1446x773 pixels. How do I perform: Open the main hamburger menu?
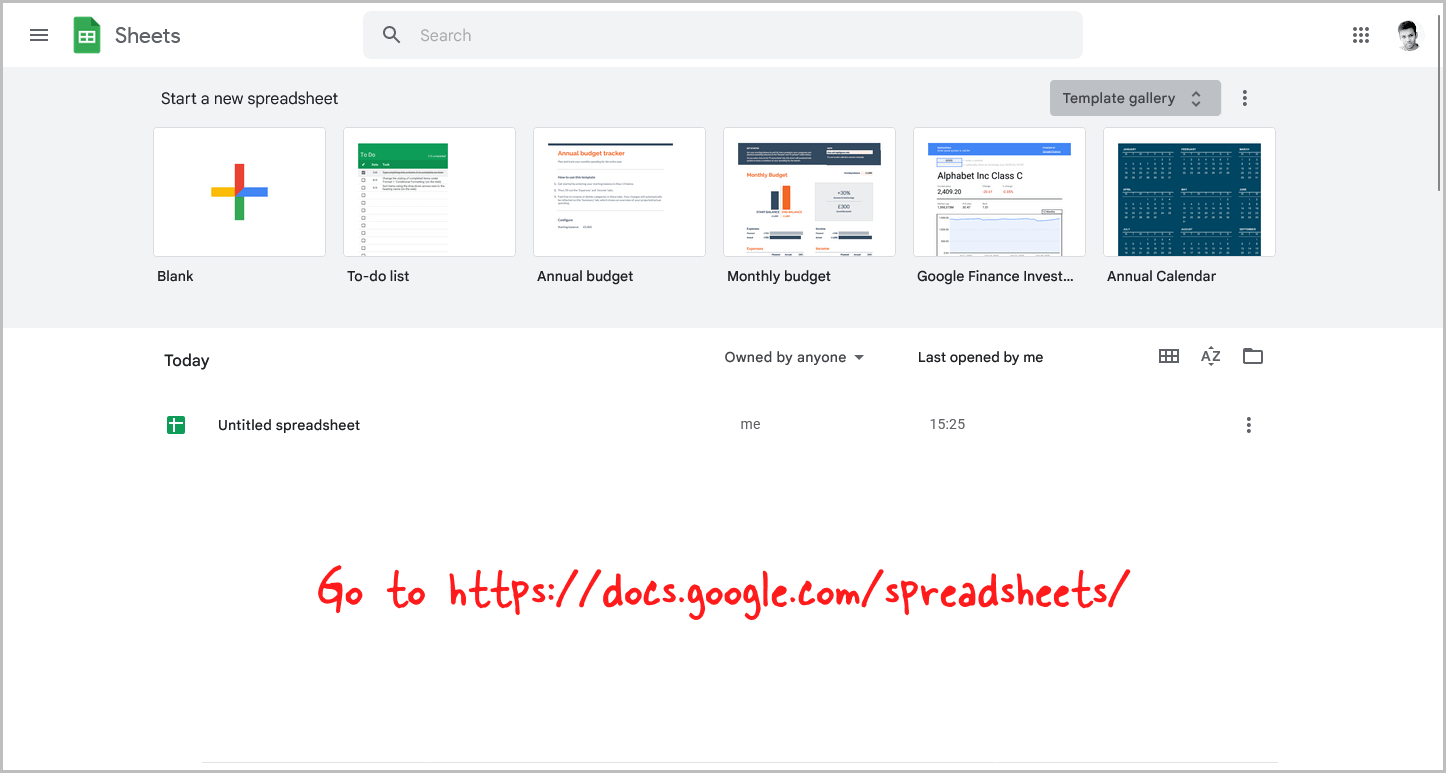click(x=39, y=35)
